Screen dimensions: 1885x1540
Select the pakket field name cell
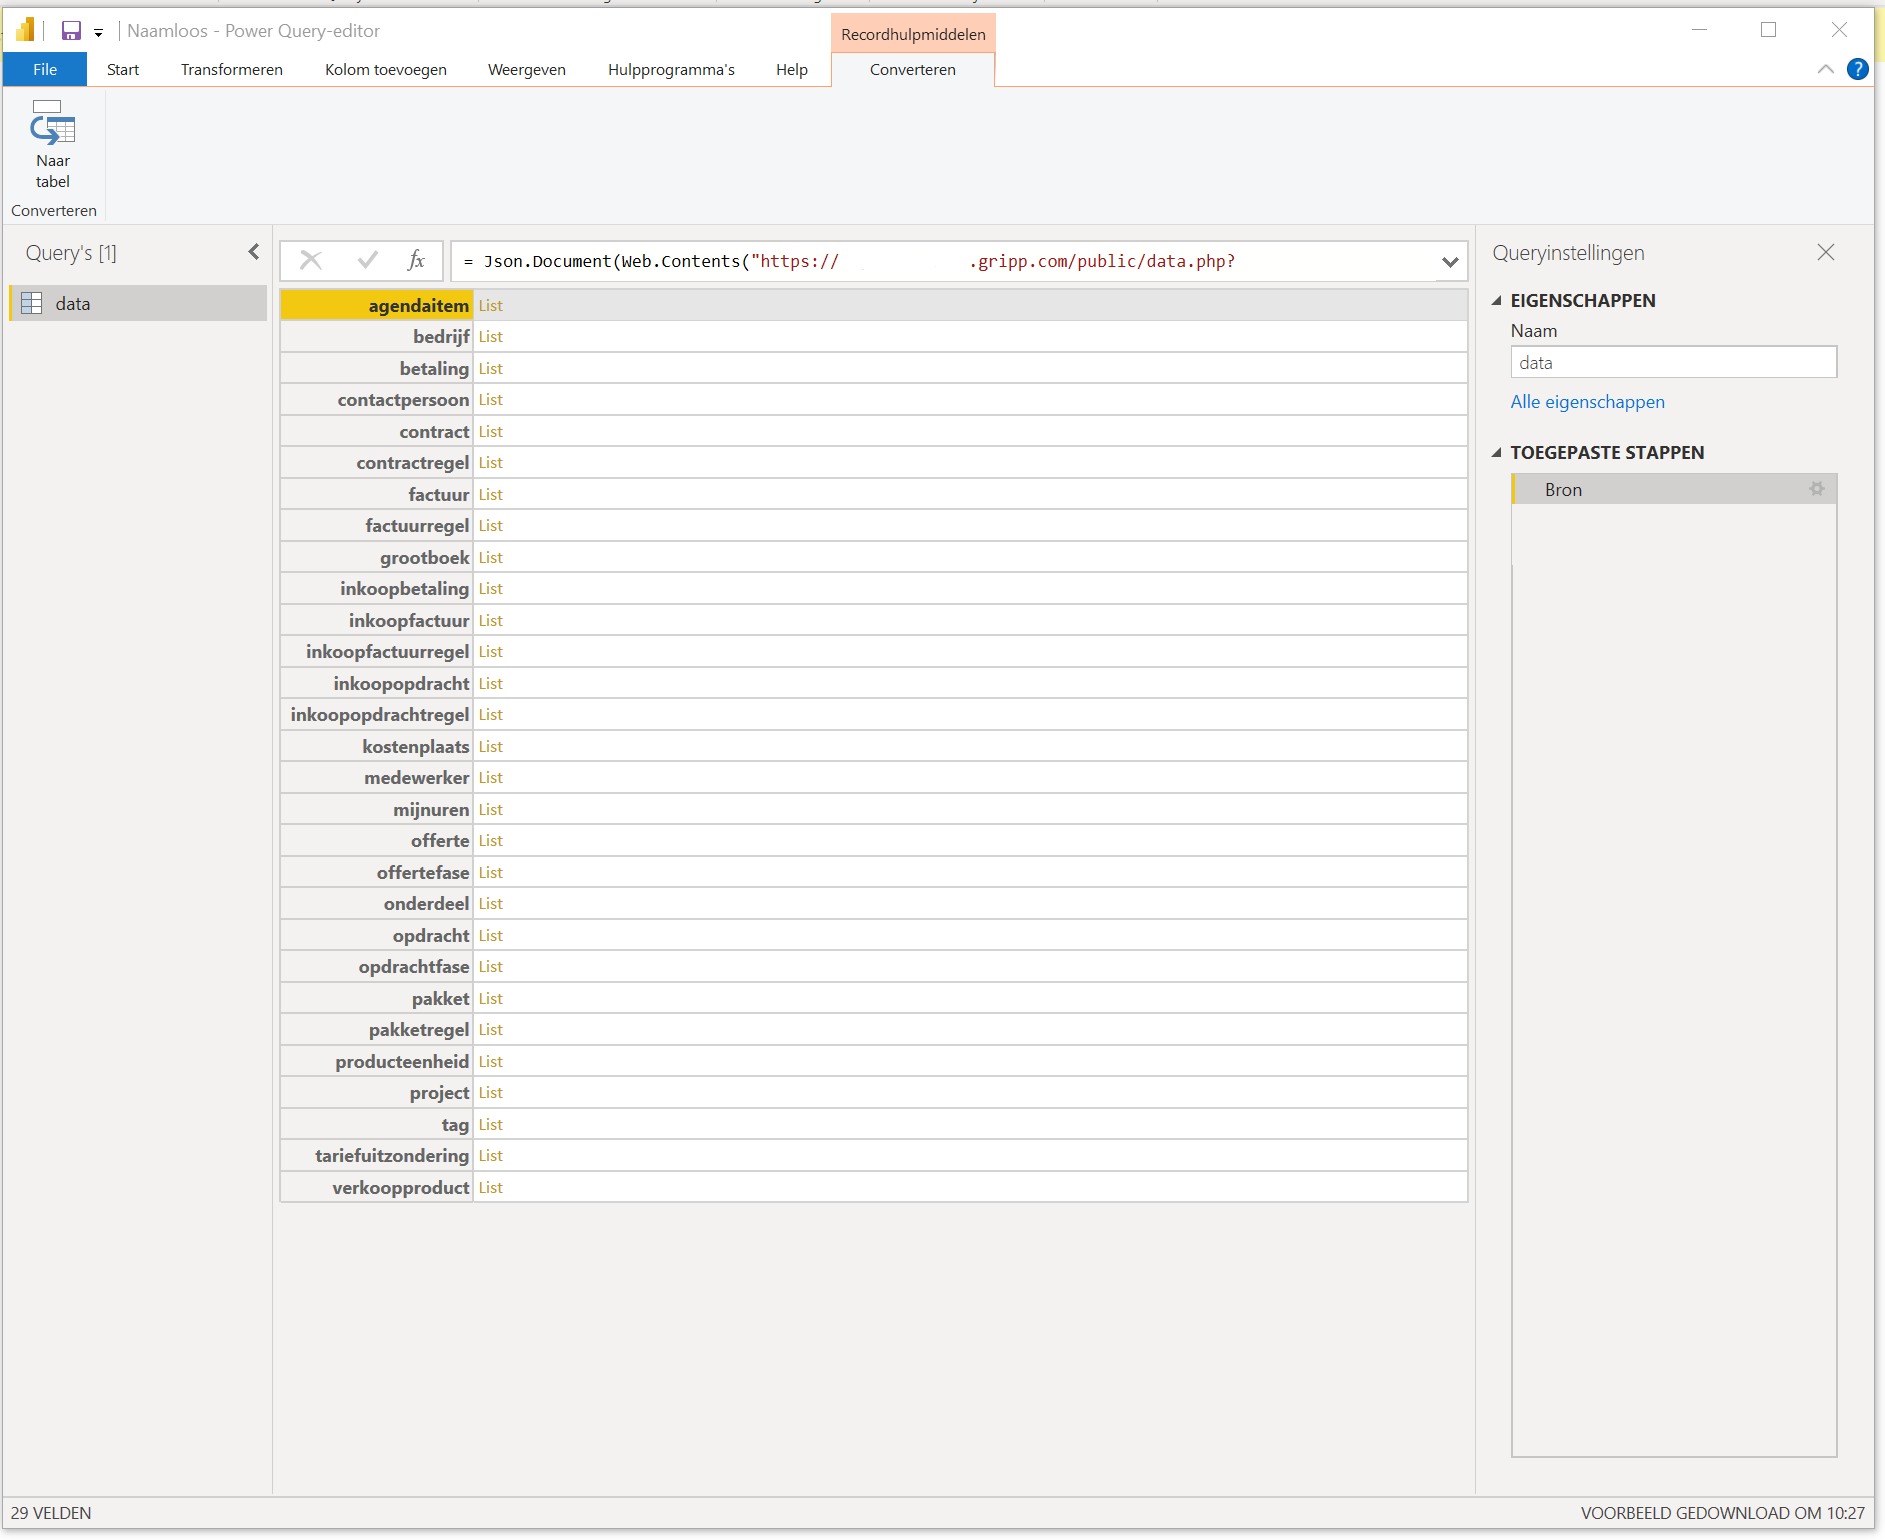click(x=376, y=998)
